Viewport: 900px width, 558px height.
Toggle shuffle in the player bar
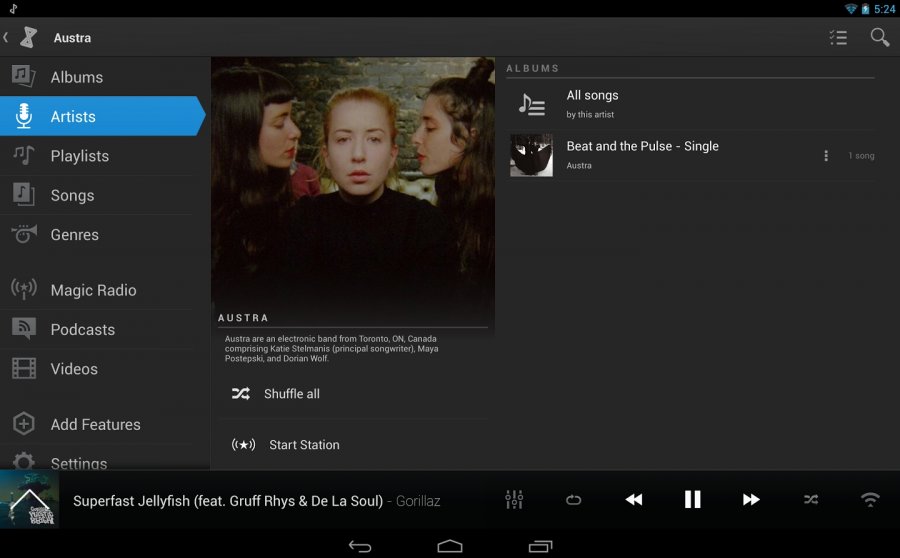810,499
